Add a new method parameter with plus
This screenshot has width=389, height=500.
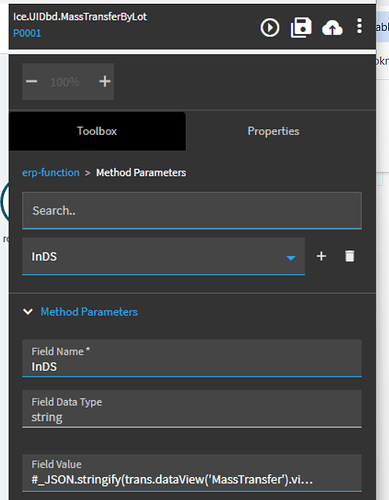[321, 256]
